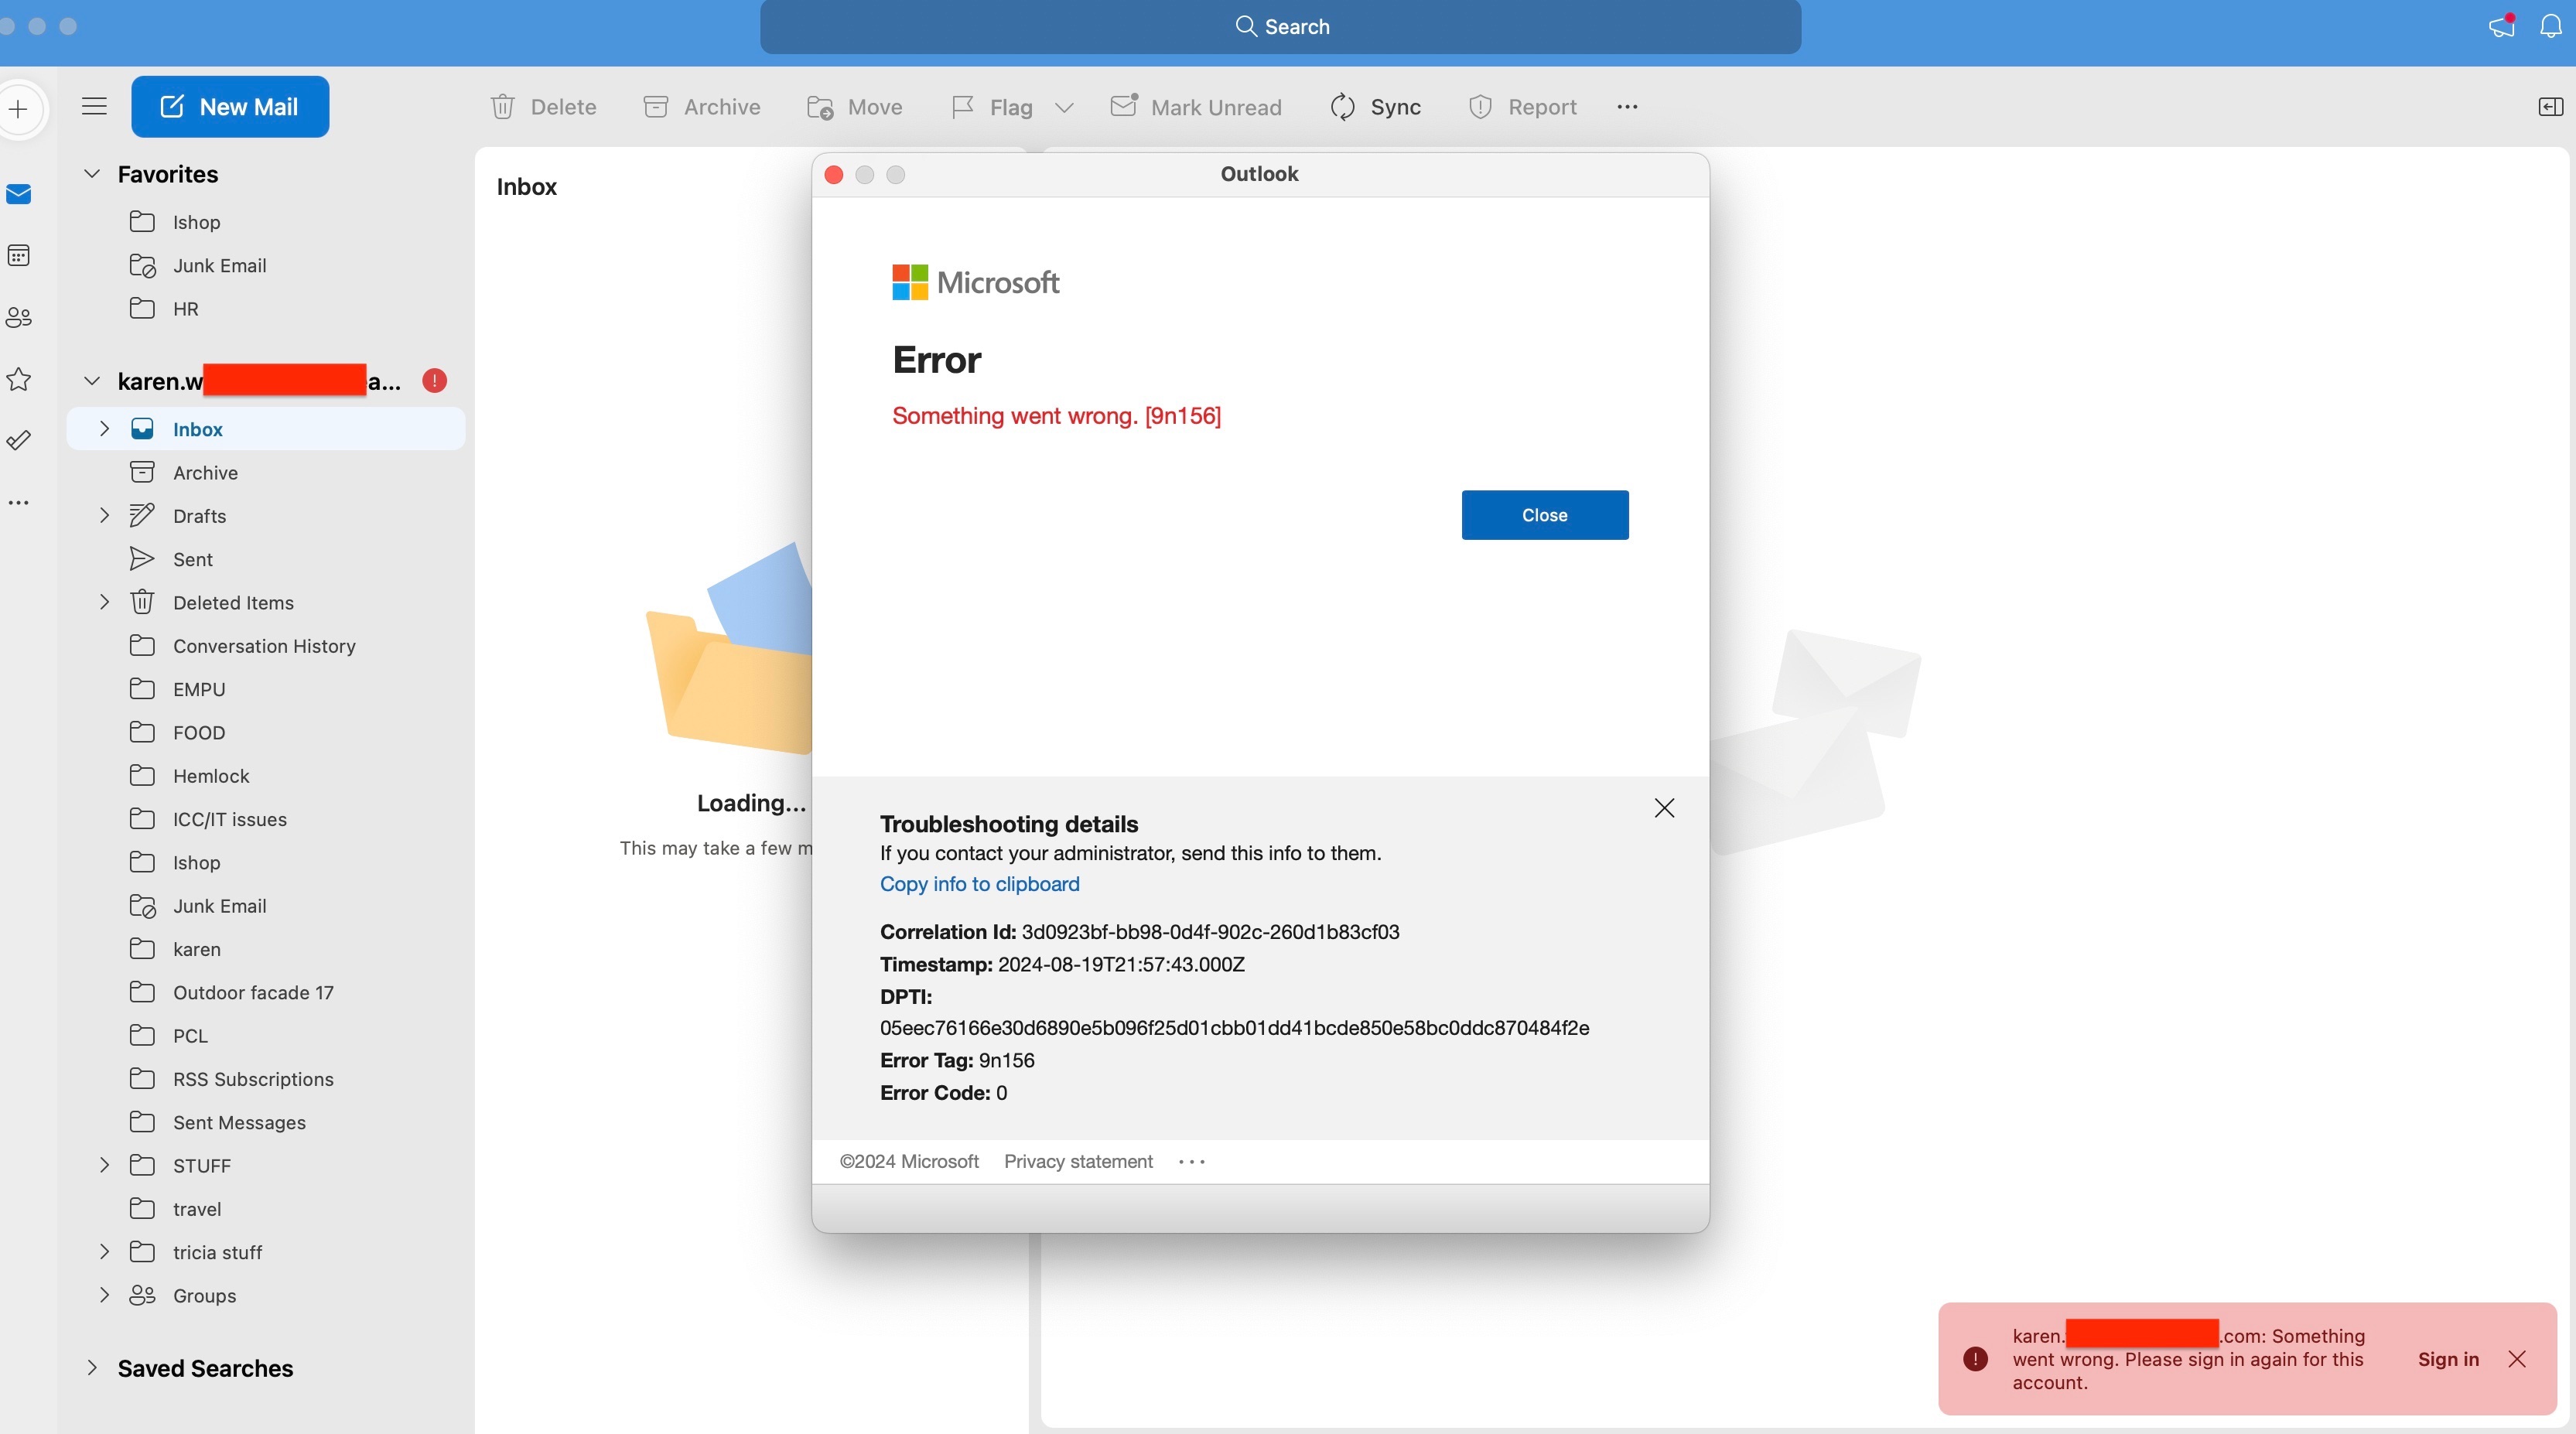Open the Calendar view in the left rail
Screen dimensions: 2576x1434
18,255
